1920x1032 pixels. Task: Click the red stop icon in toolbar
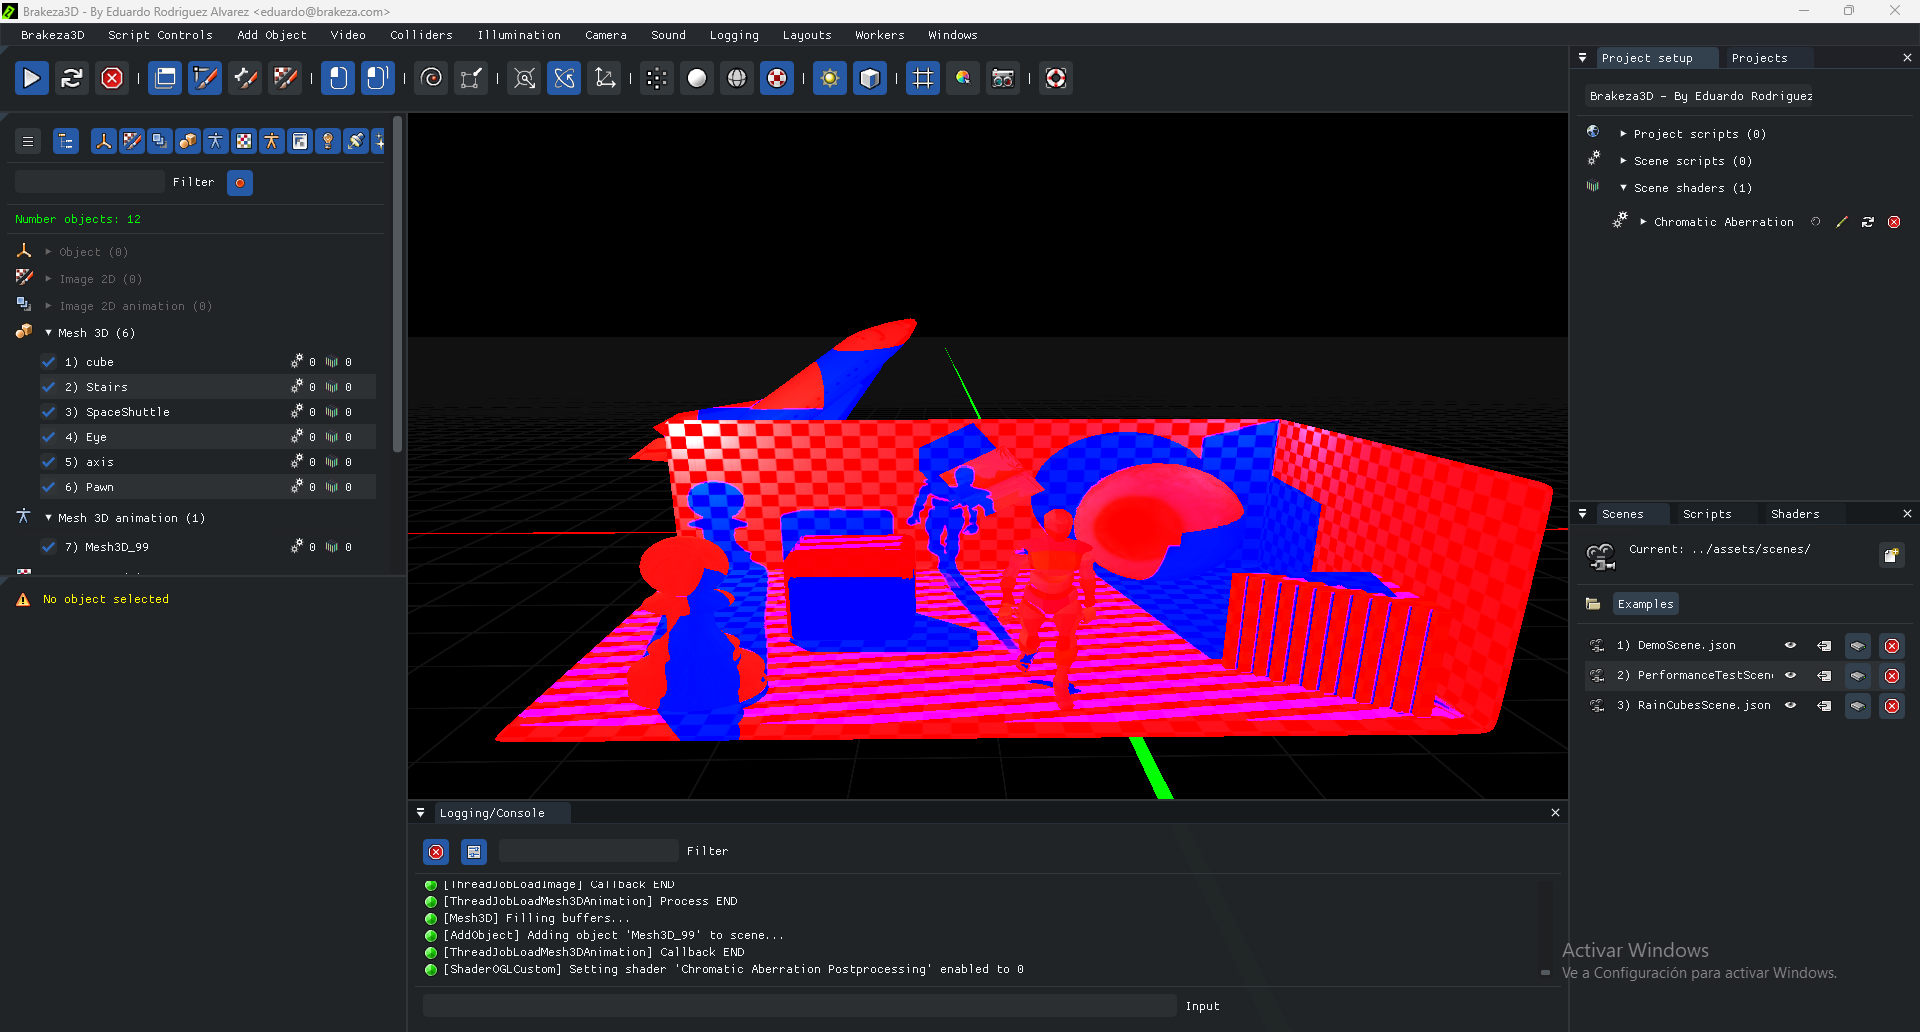click(x=112, y=78)
